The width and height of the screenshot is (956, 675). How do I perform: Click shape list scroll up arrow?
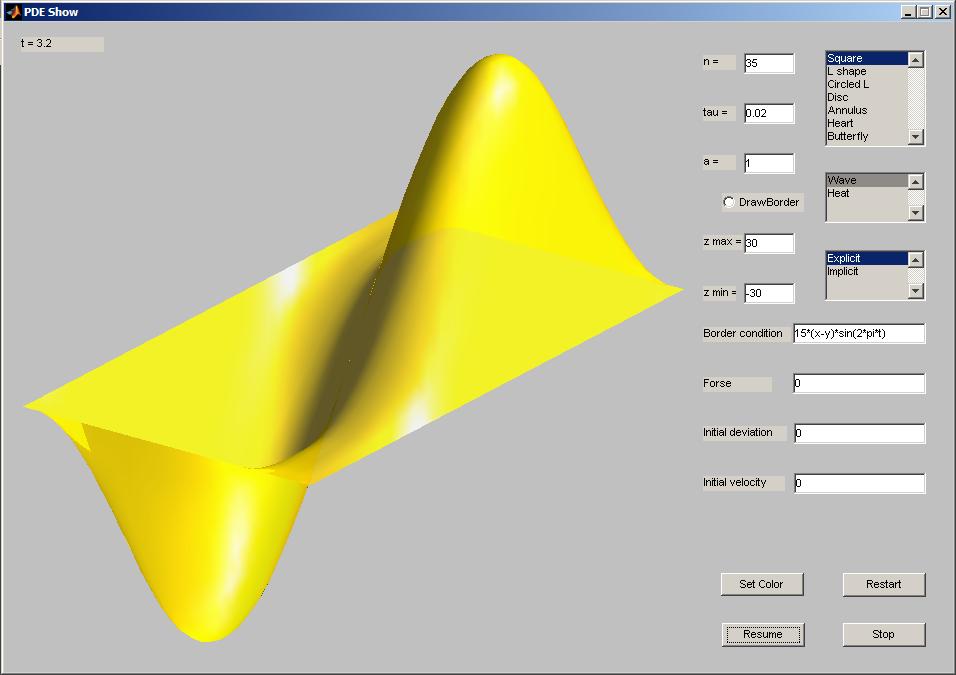coord(916,59)
